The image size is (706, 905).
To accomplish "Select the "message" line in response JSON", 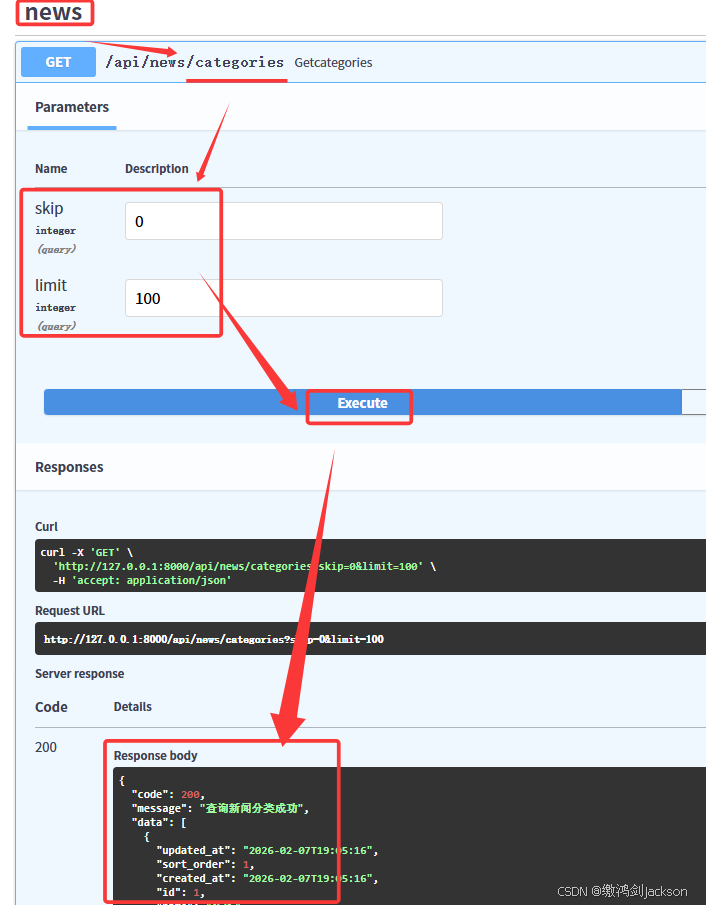I will [220, 808].
